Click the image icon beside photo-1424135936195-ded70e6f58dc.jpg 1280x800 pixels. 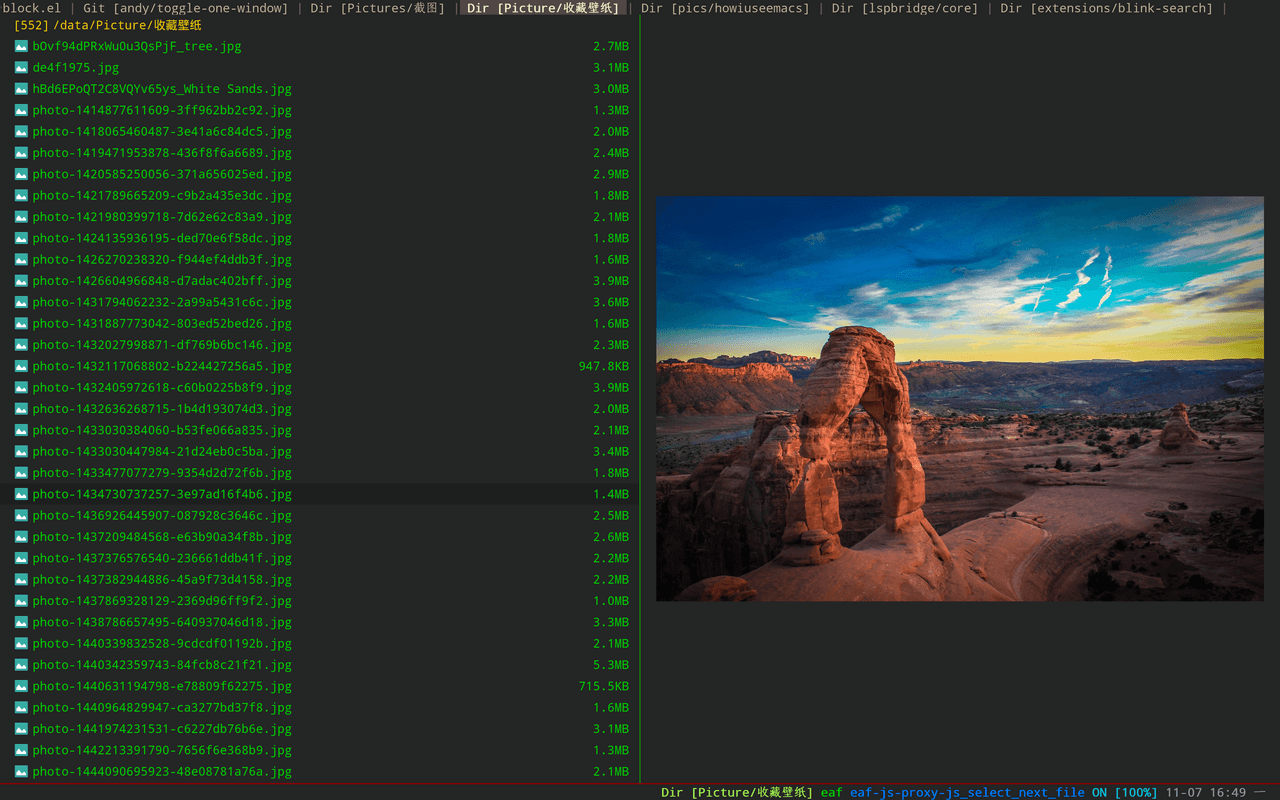[x=21, y=238]
